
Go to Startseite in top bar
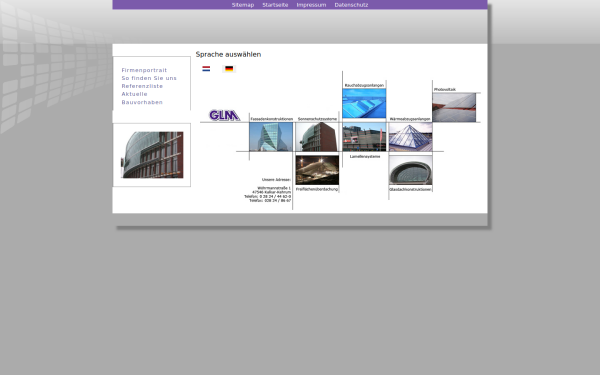click(275, 5)
